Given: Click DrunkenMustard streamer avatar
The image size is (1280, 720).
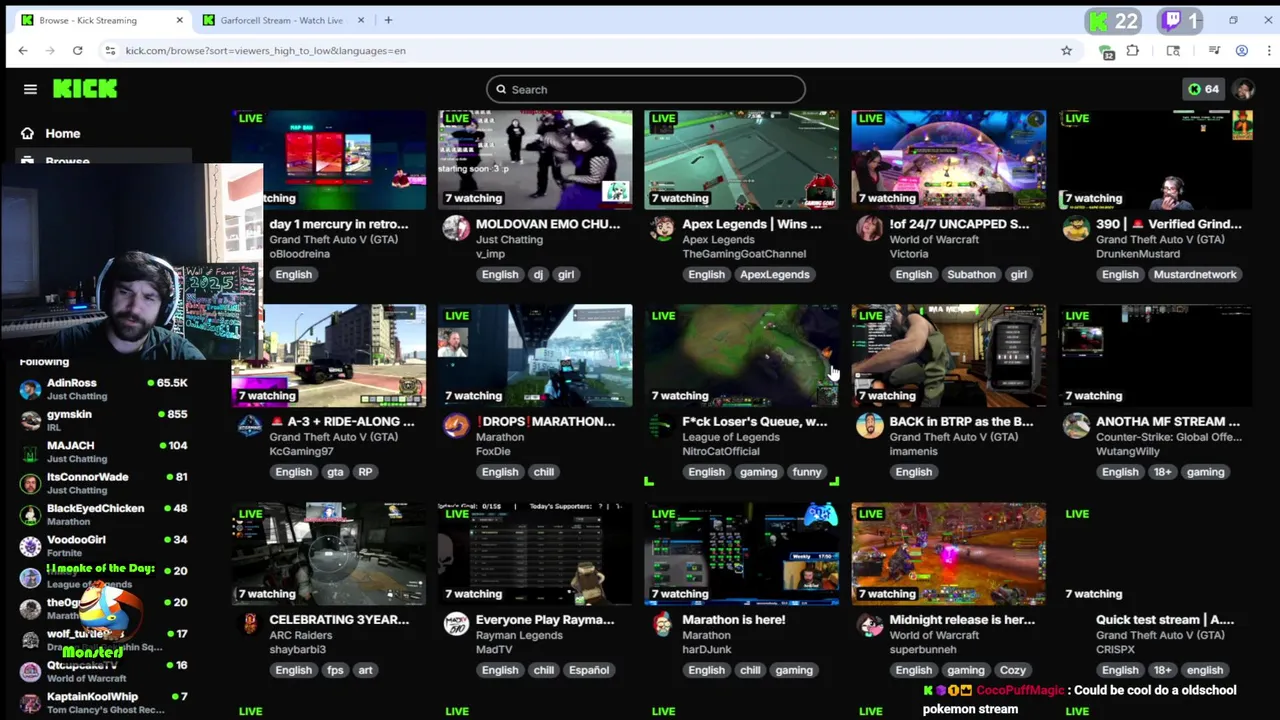Looking at the screenshot, I should (1076, 228).
